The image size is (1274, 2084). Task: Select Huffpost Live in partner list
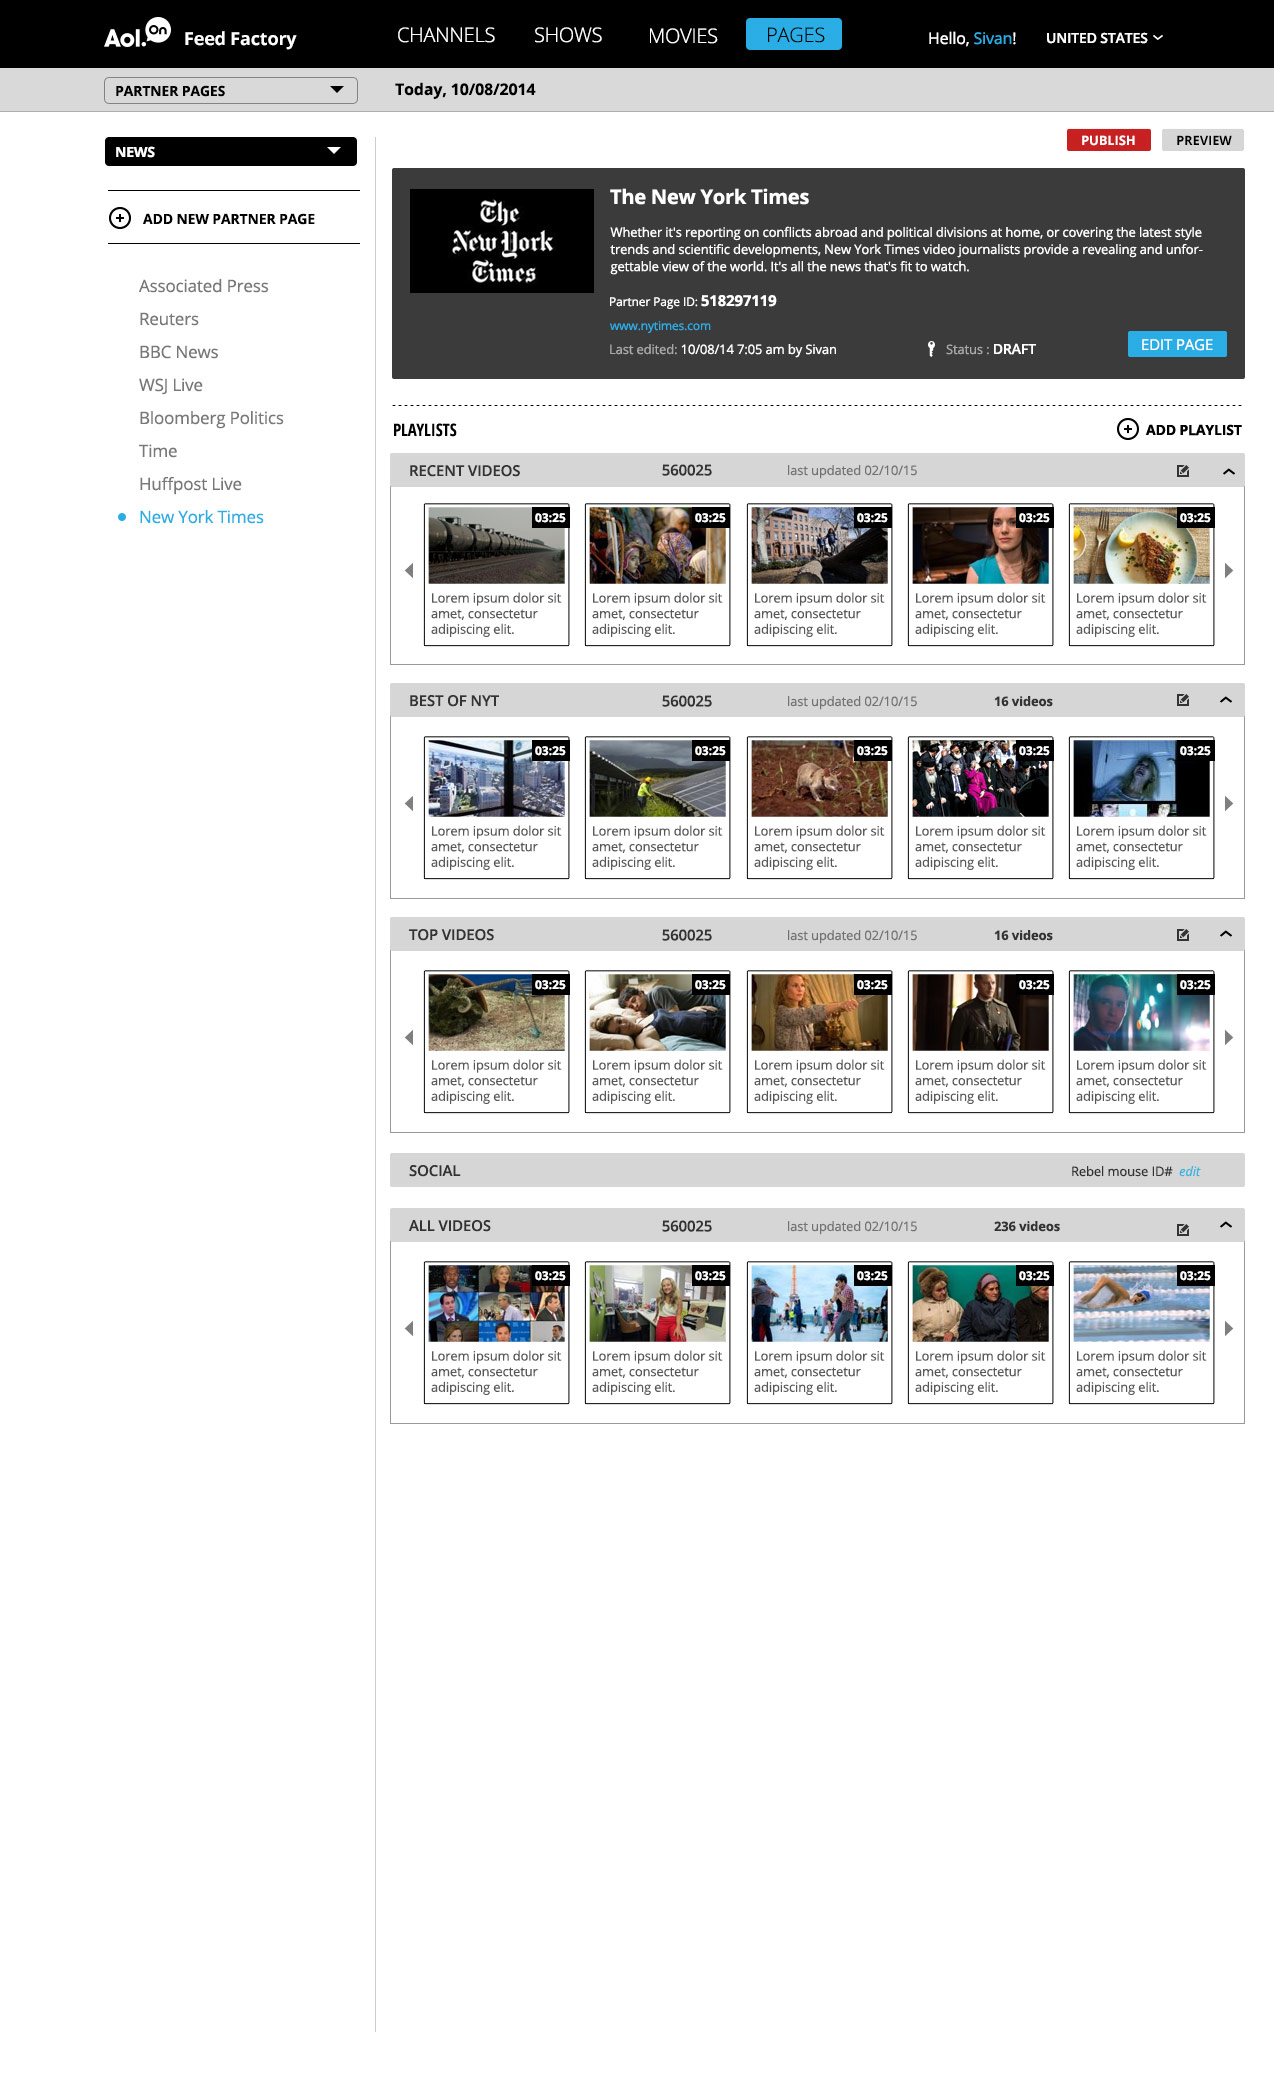pyautogui.click(x=190, y=484)
